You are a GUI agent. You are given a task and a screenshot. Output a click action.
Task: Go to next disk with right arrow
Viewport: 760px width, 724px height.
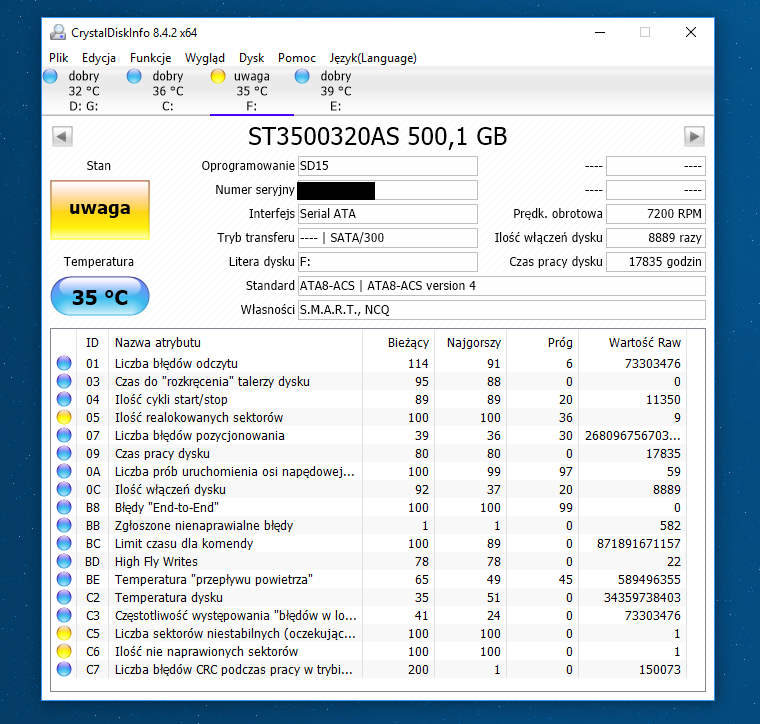tap(694, 137)
